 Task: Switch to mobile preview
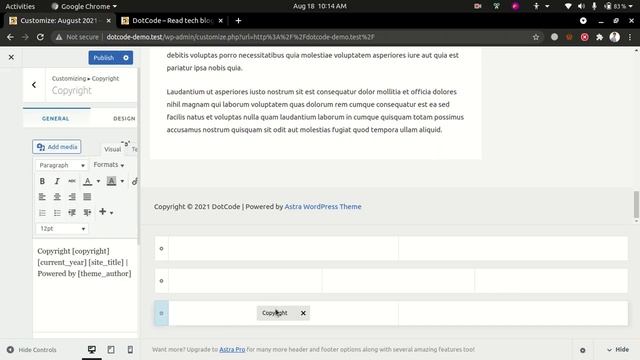pos(130,350)
